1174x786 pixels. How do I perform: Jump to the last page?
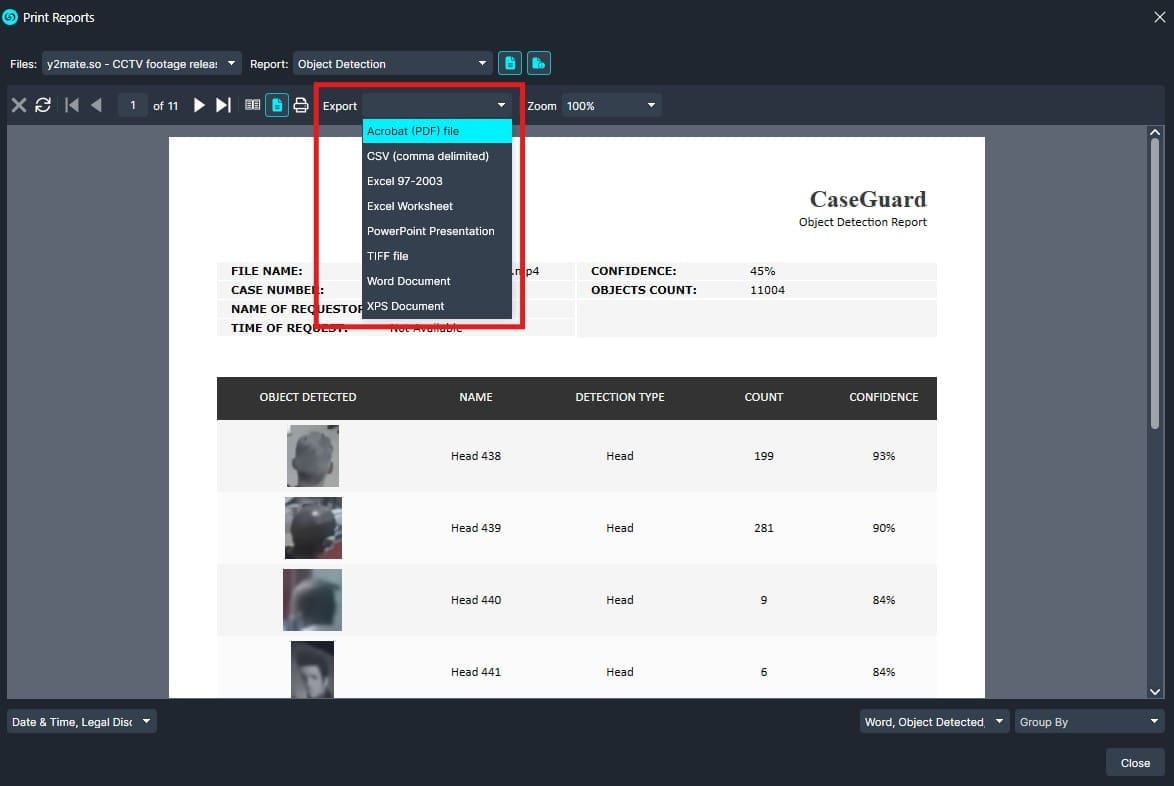pyautogui.click(x=223, y=104)
